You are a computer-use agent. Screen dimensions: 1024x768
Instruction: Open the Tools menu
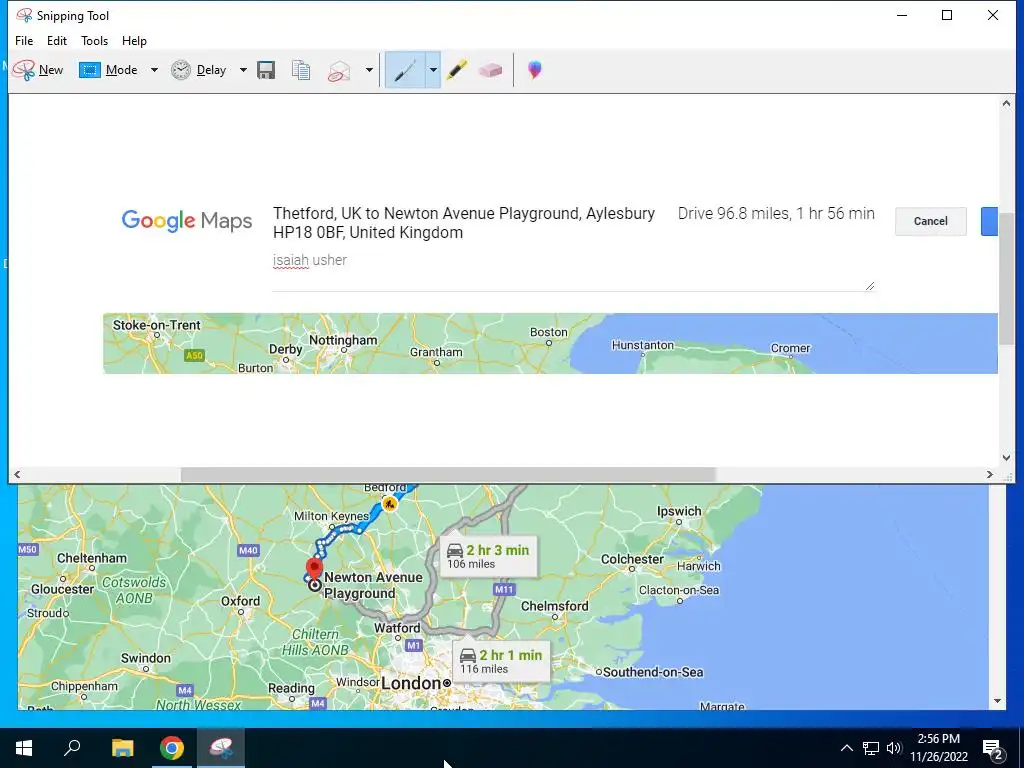click(x=94, y=40)
